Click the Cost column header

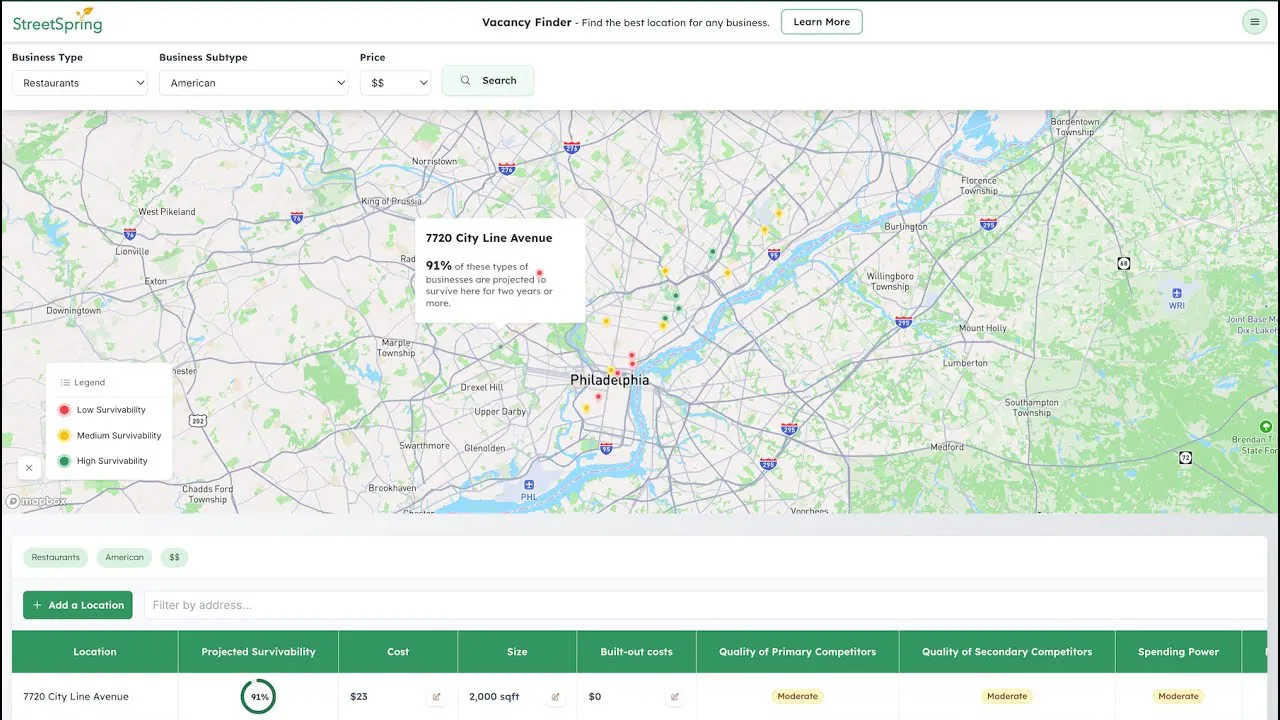pos(398,652)
